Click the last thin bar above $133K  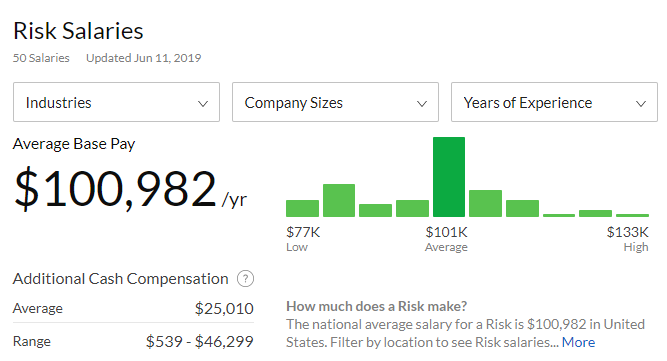coord(632,215)
